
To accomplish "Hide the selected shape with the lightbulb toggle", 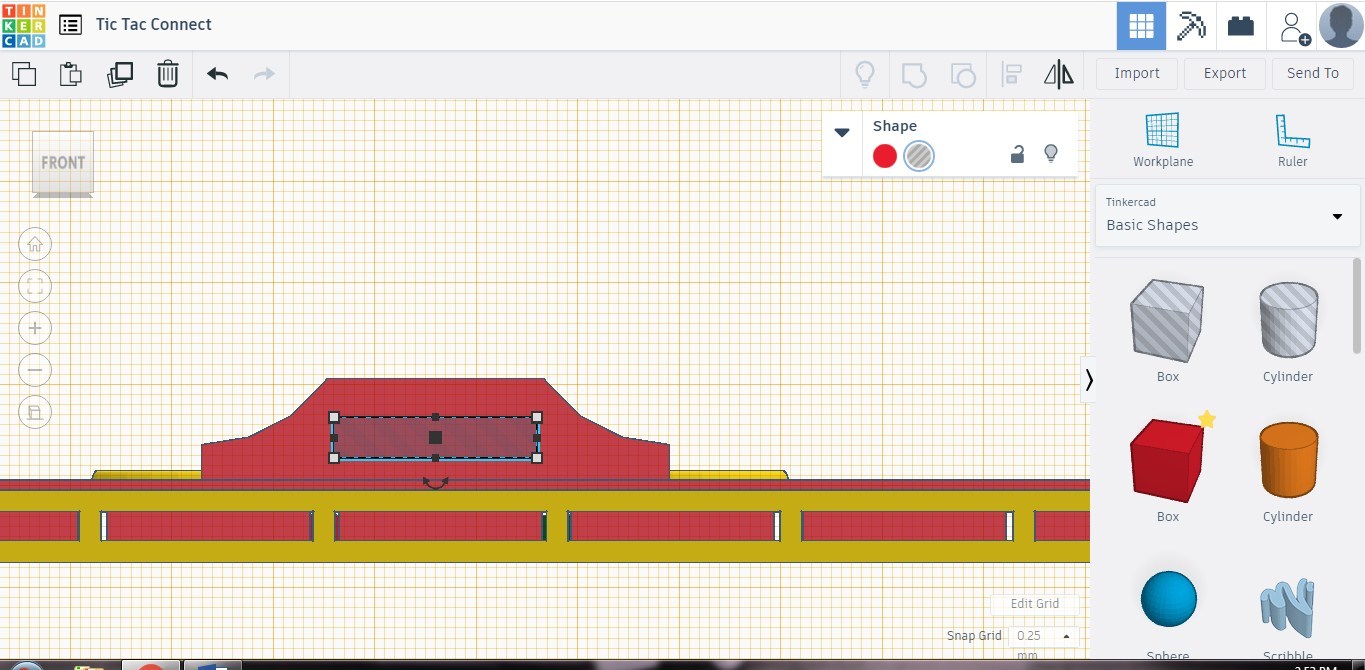I will (x=1051, y=153).
